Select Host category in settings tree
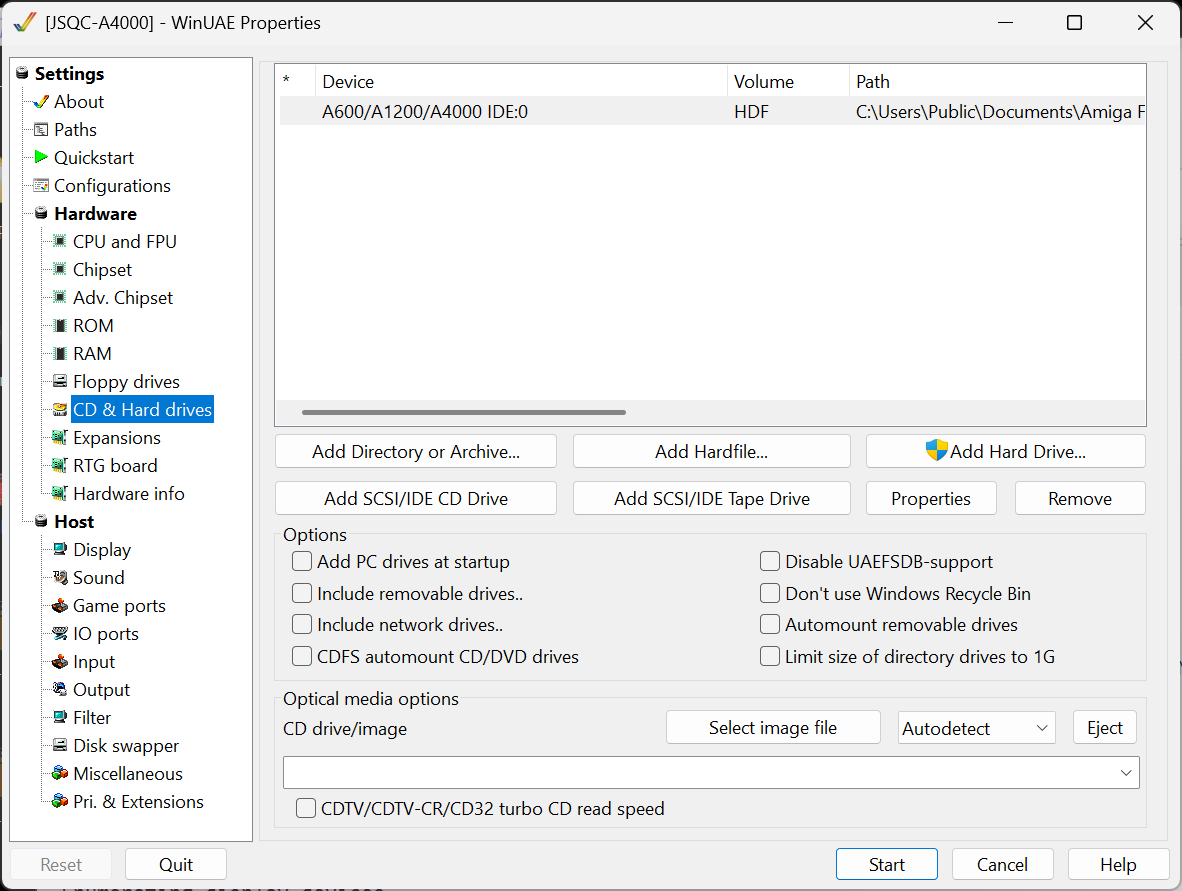 [74, 522]
